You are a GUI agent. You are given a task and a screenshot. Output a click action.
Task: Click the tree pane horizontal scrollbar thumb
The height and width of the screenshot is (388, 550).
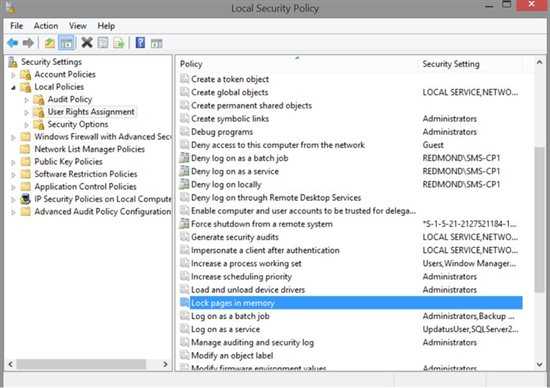(81, 364)
